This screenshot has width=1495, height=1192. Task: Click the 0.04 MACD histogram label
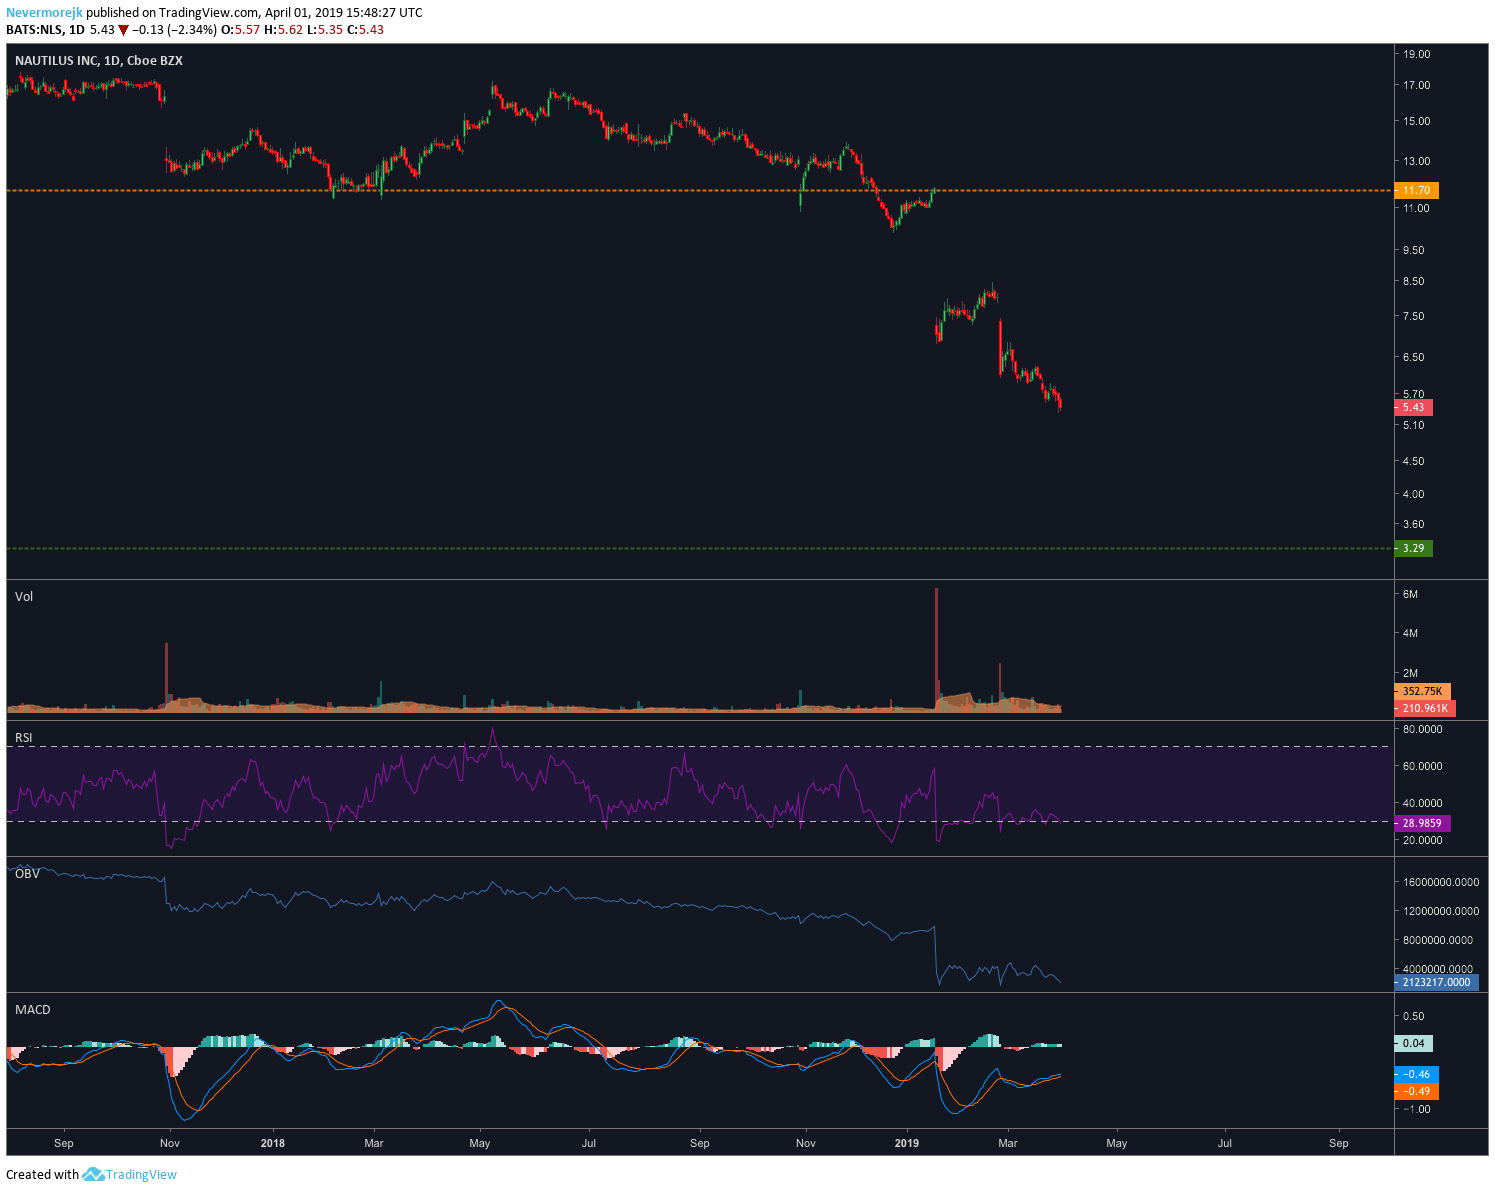tap(1414, 1043)
